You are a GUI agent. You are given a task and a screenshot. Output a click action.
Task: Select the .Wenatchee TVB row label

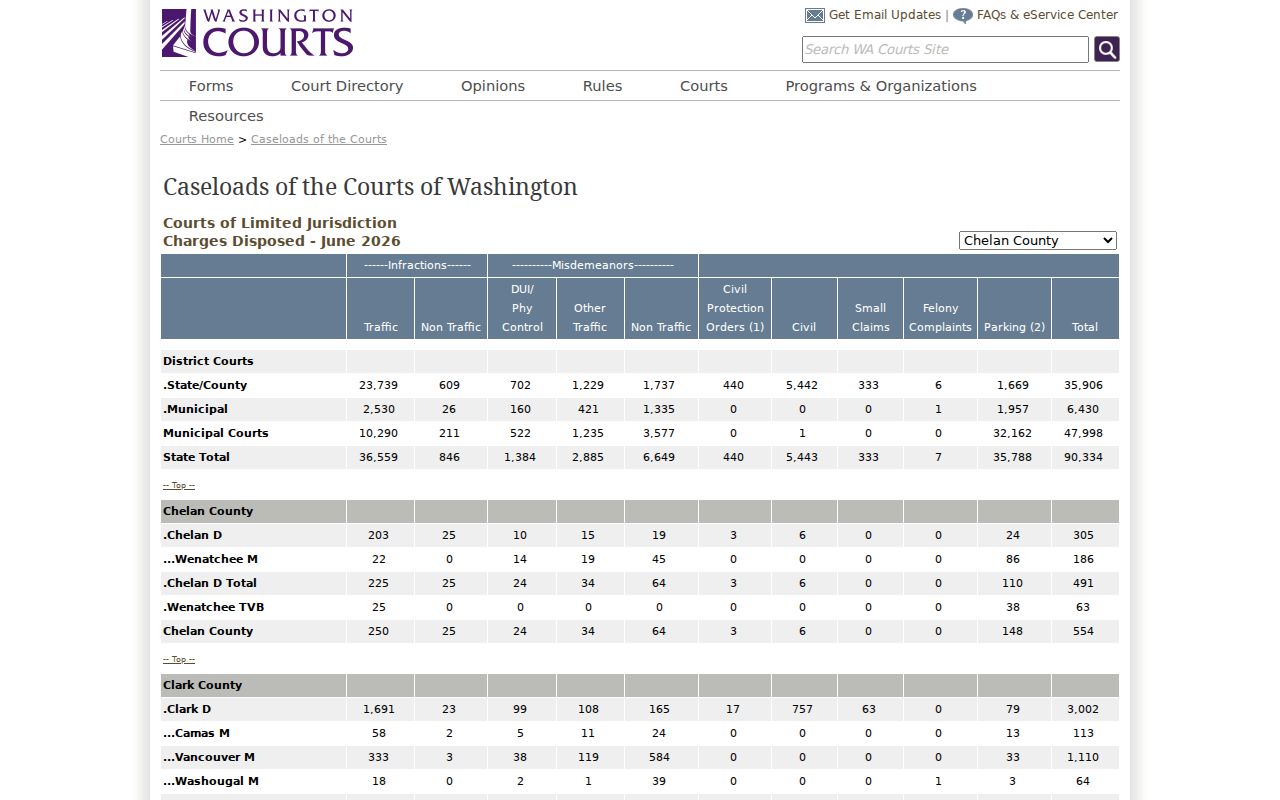pyautogui.click(x=214, y=607)
